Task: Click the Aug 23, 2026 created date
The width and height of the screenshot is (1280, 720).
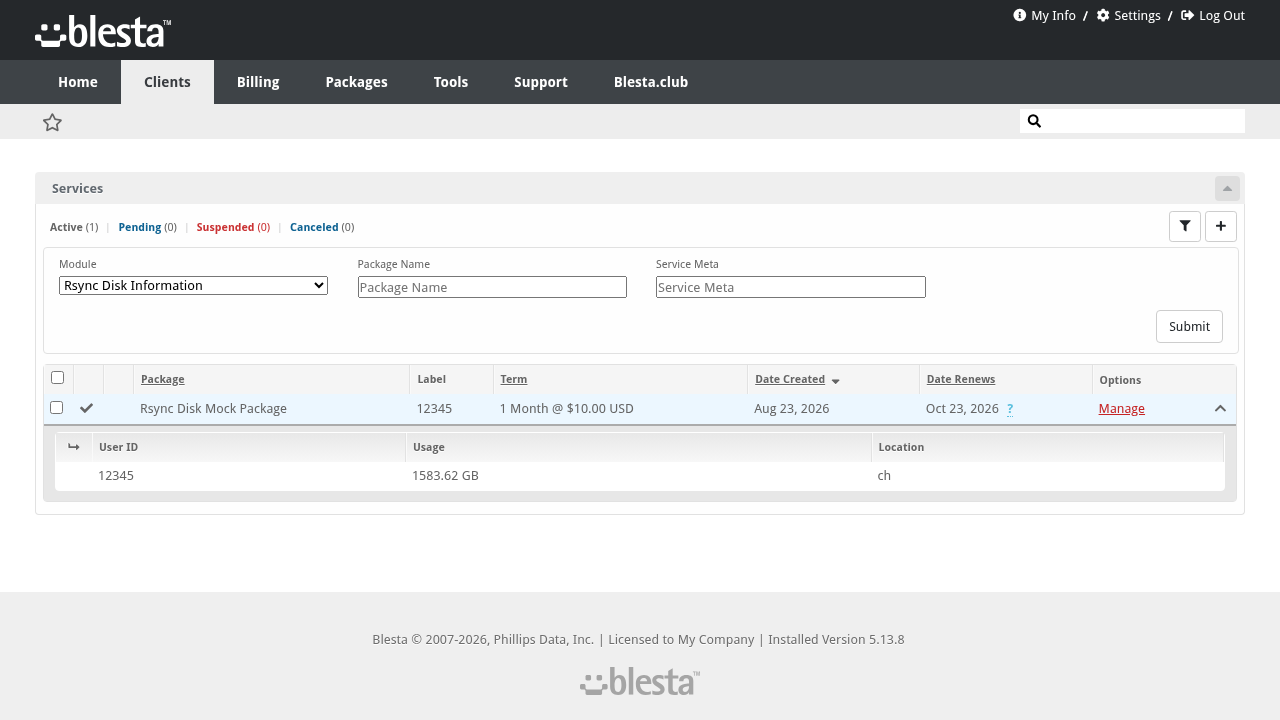Action: 792,409
